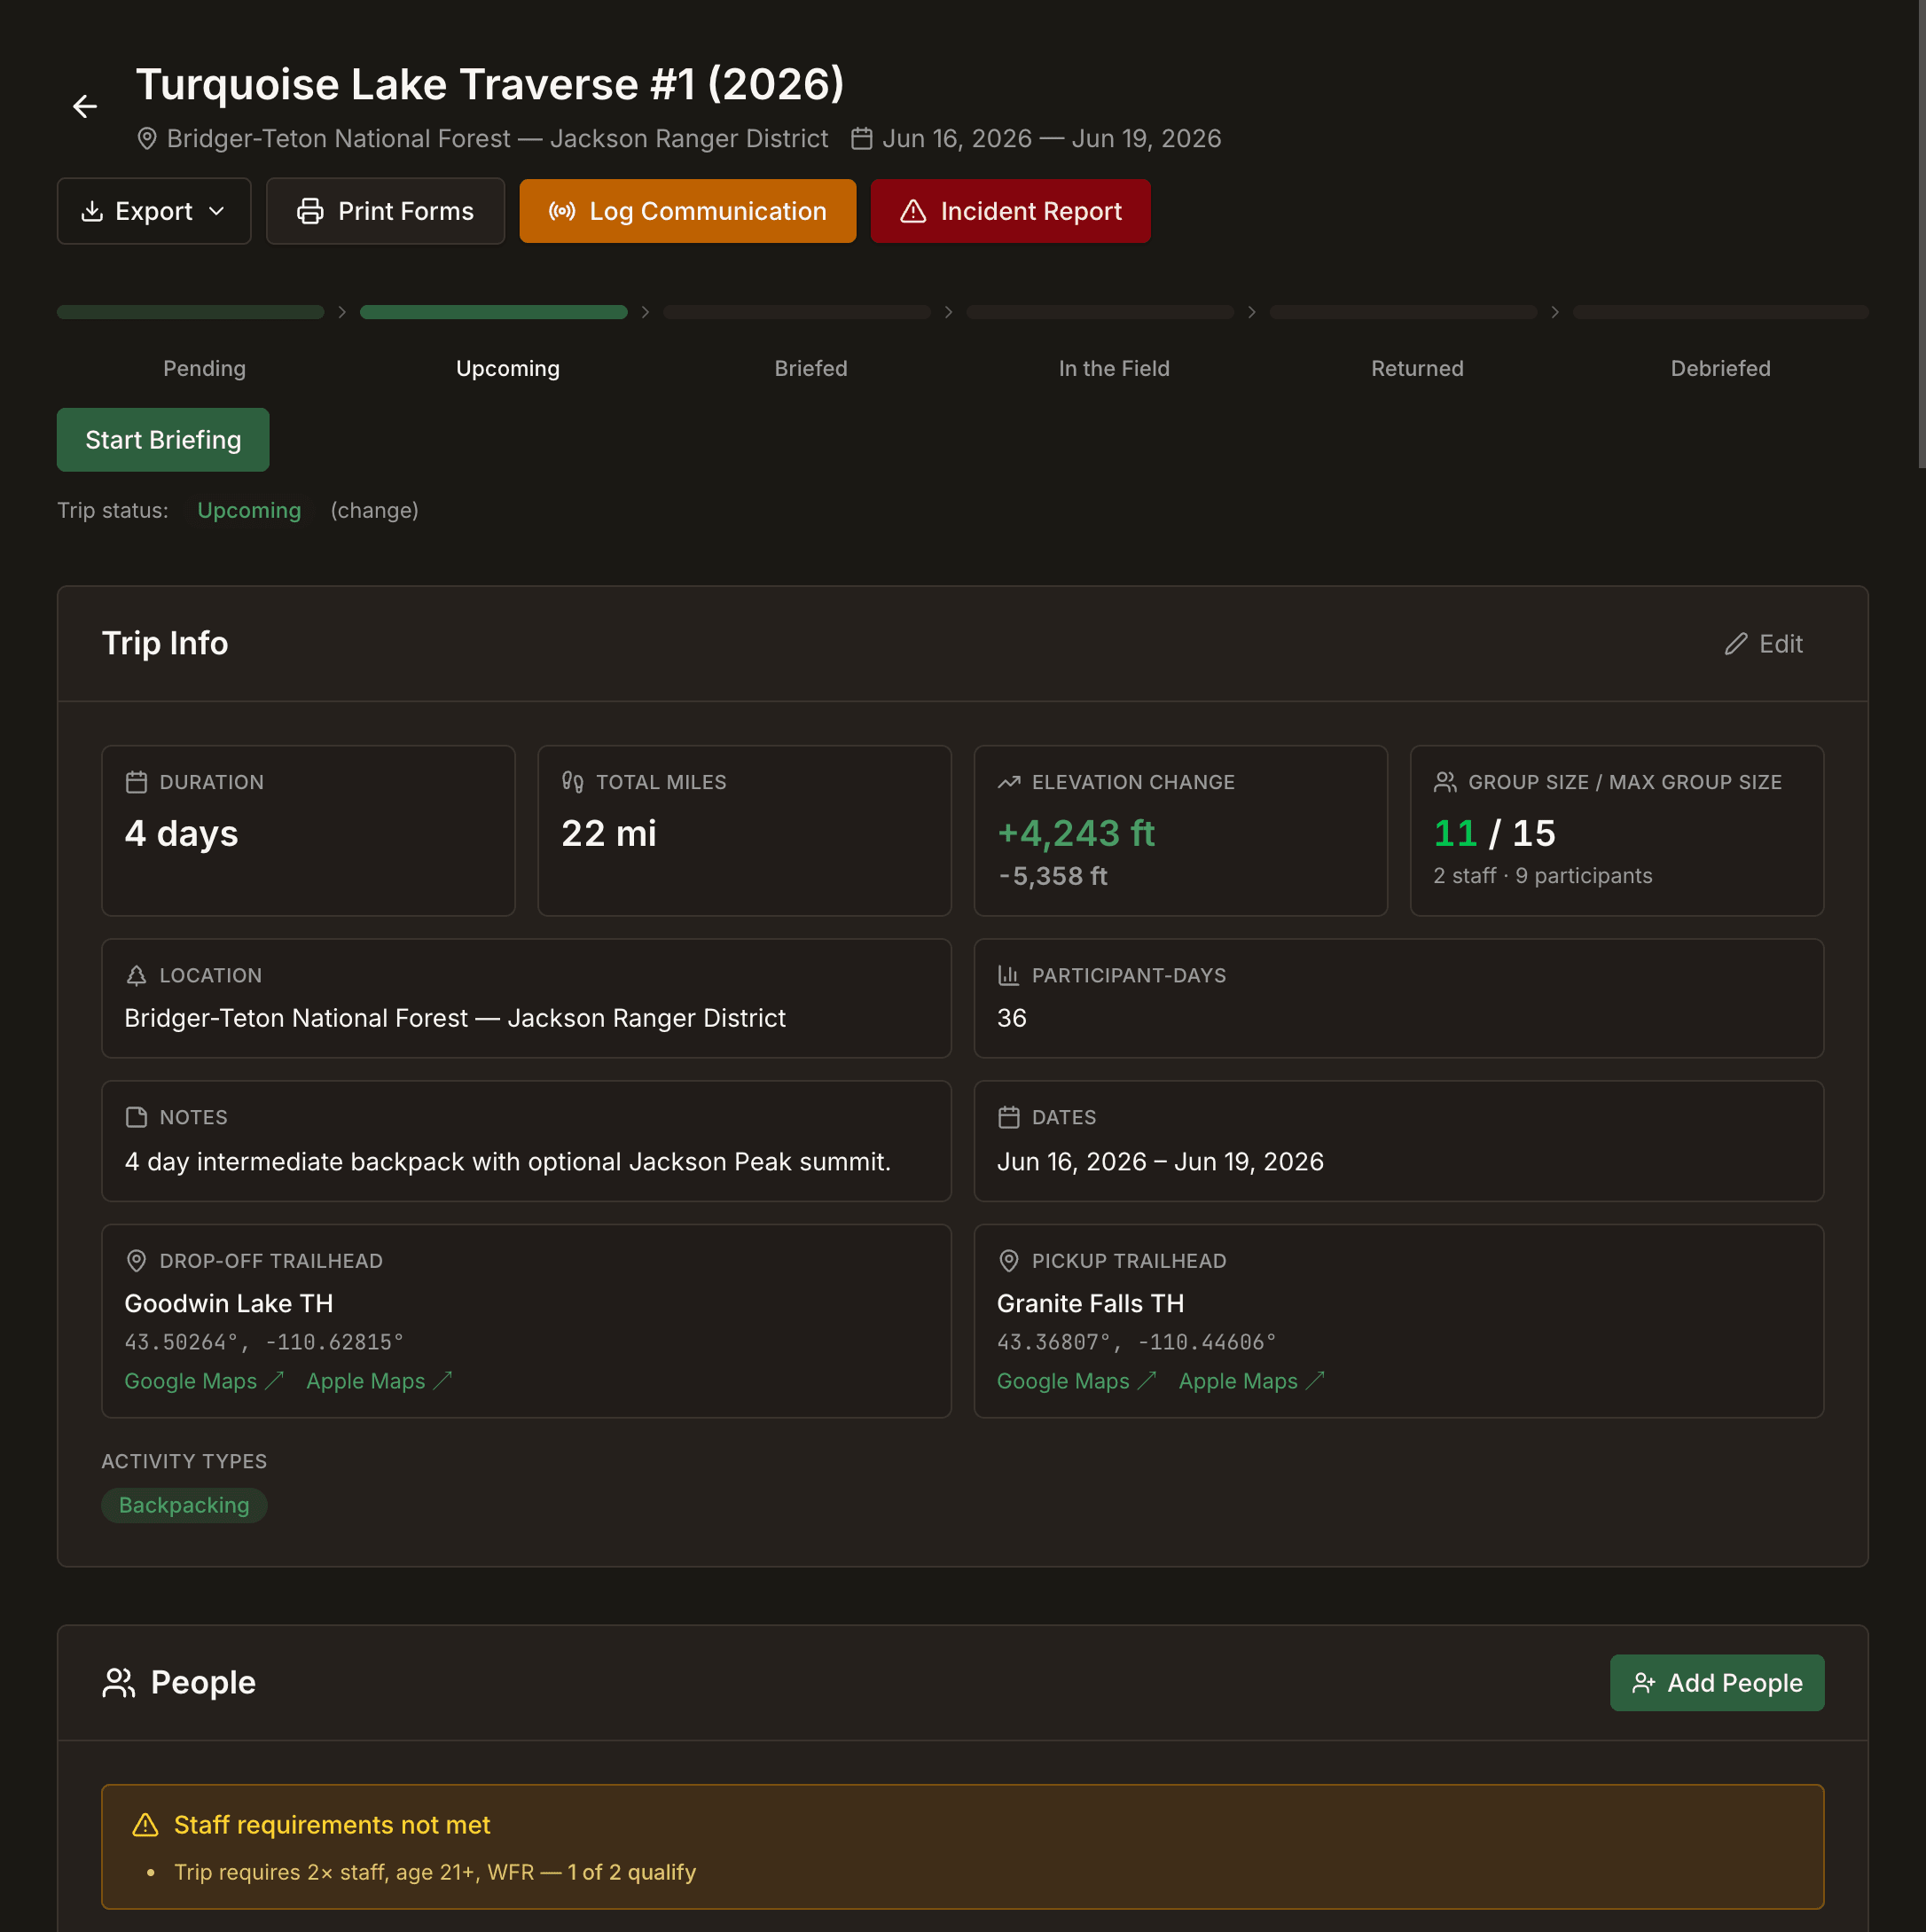Click the 43.50264°, -110.62815° coordinates
This screenshot has height=1932, width=1926.
(x=264, y=1342)
